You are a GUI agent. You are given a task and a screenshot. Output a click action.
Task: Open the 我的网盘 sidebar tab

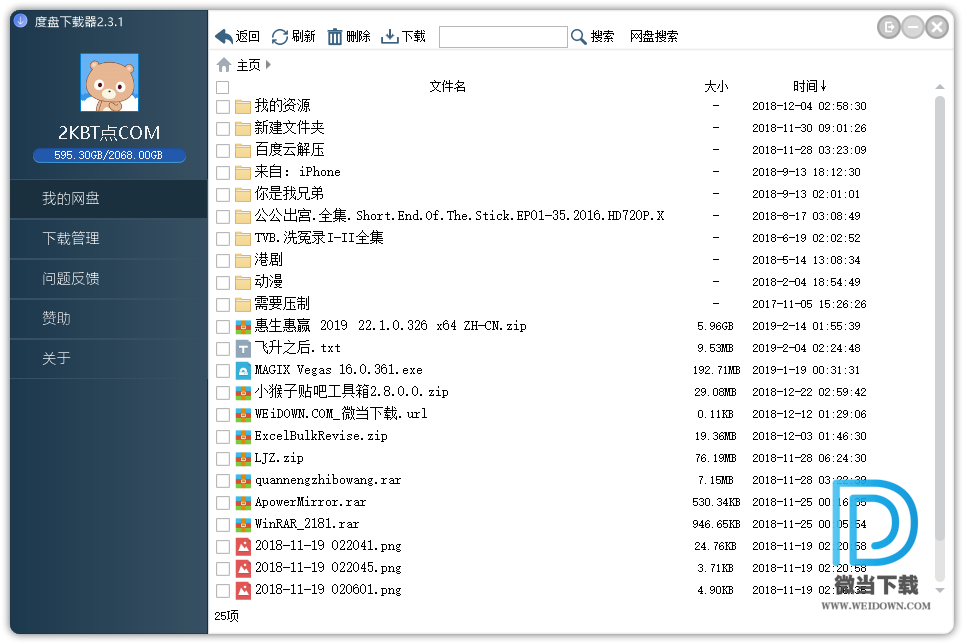point(109,198)
